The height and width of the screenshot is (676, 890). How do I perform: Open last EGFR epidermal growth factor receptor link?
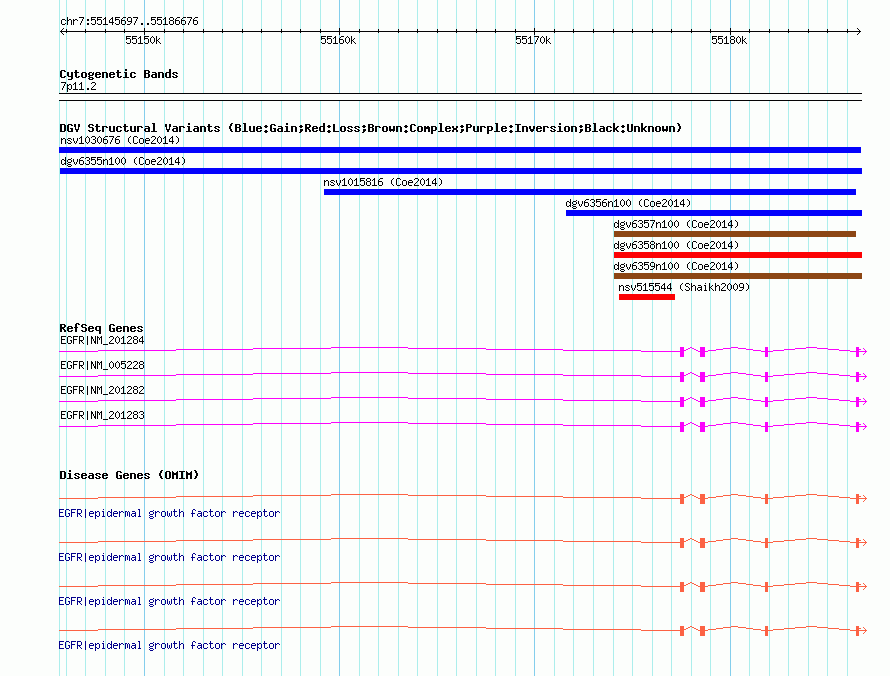pyautogui.click(x=169, y=645)
